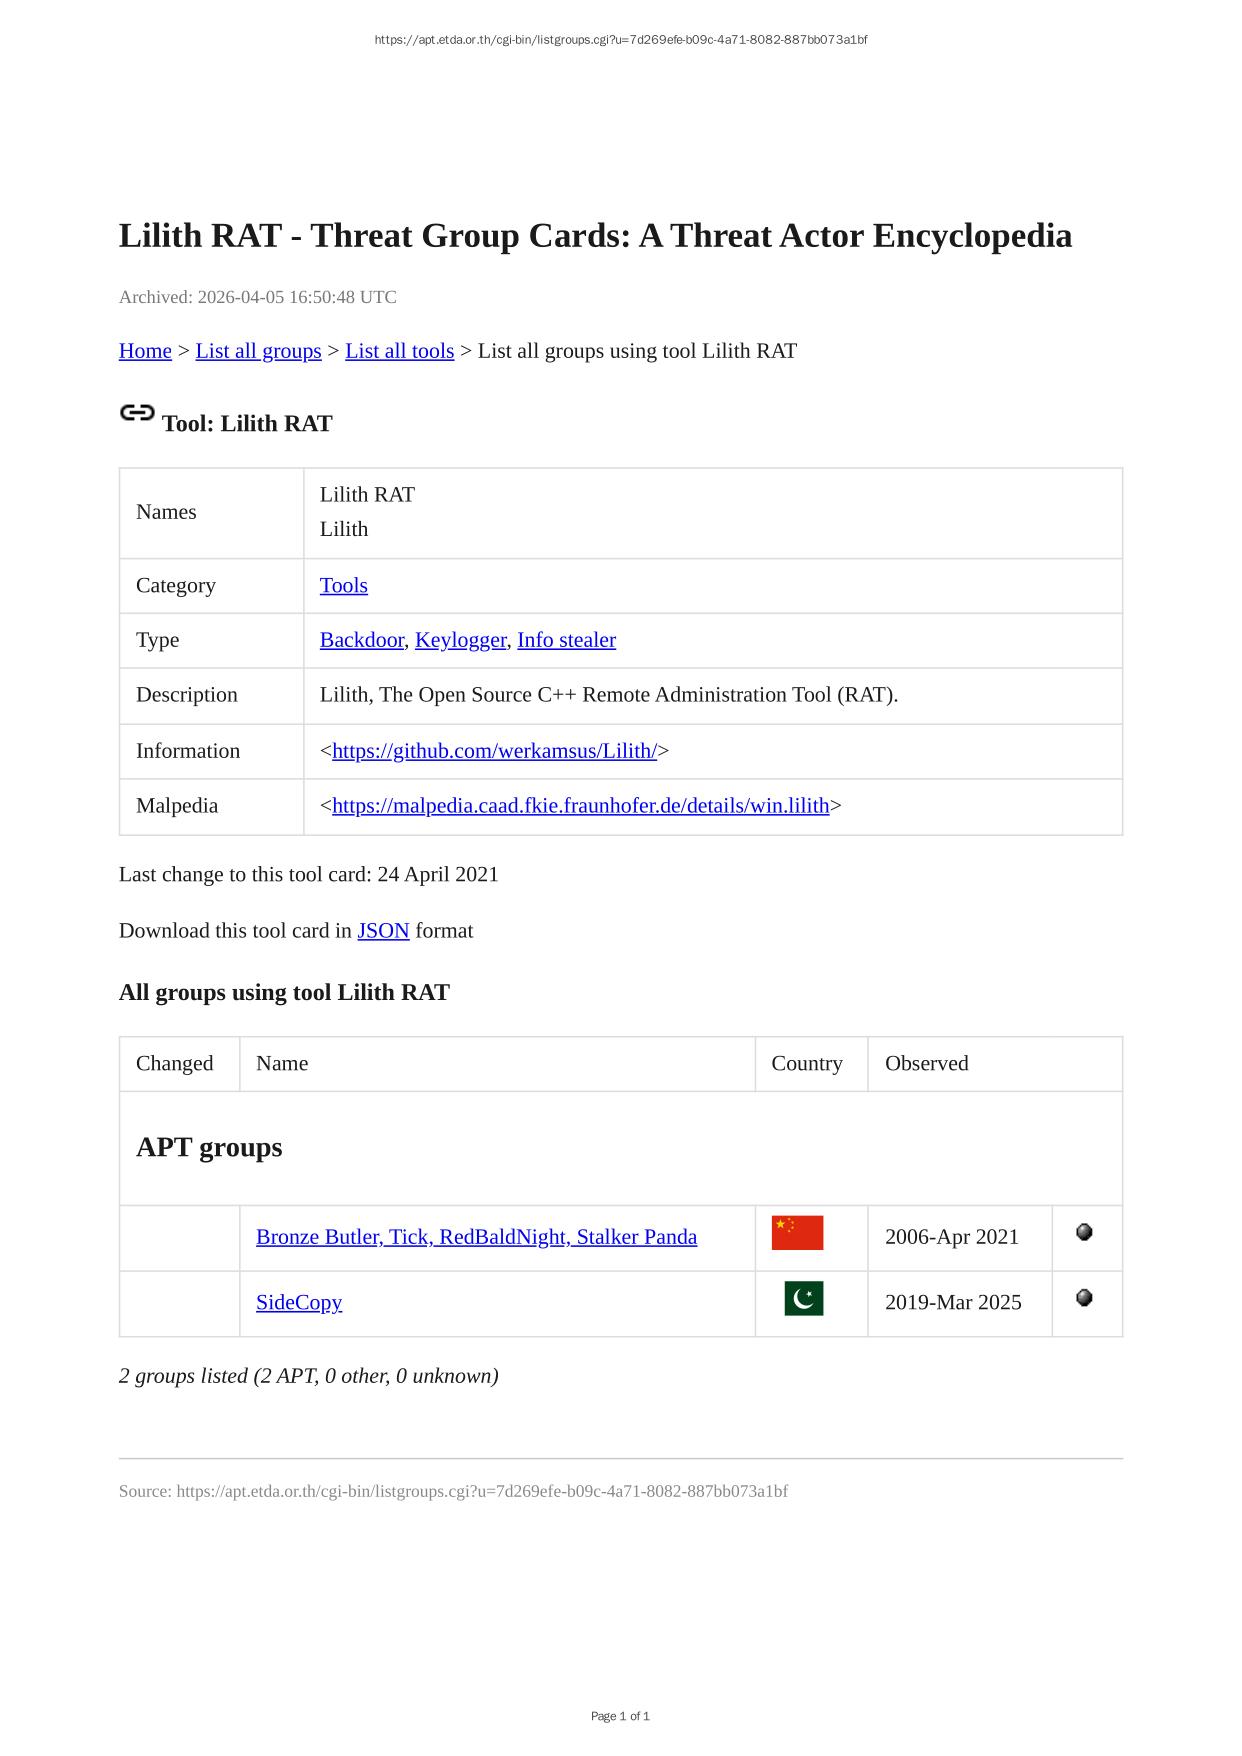
Task: Click the sphere icon in Bronze Butler row
Action: click(1084, 1233)
